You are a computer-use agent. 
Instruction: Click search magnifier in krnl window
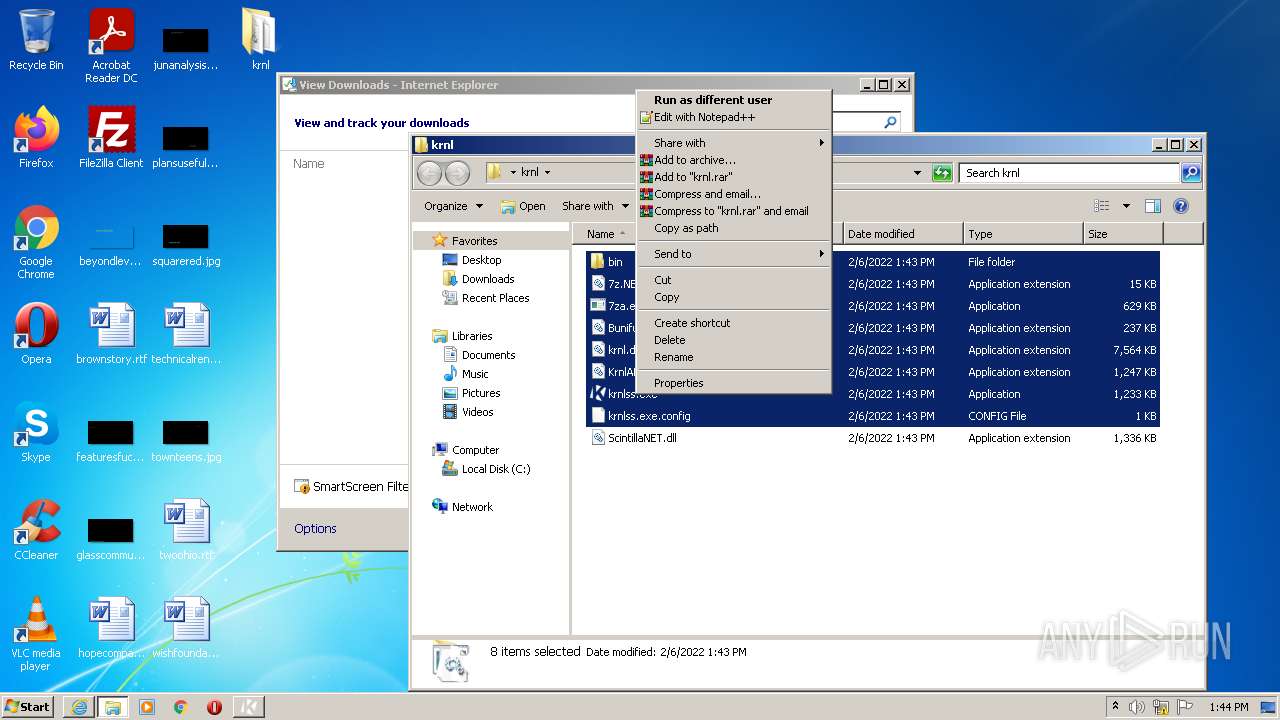[x=1190, y=173]
